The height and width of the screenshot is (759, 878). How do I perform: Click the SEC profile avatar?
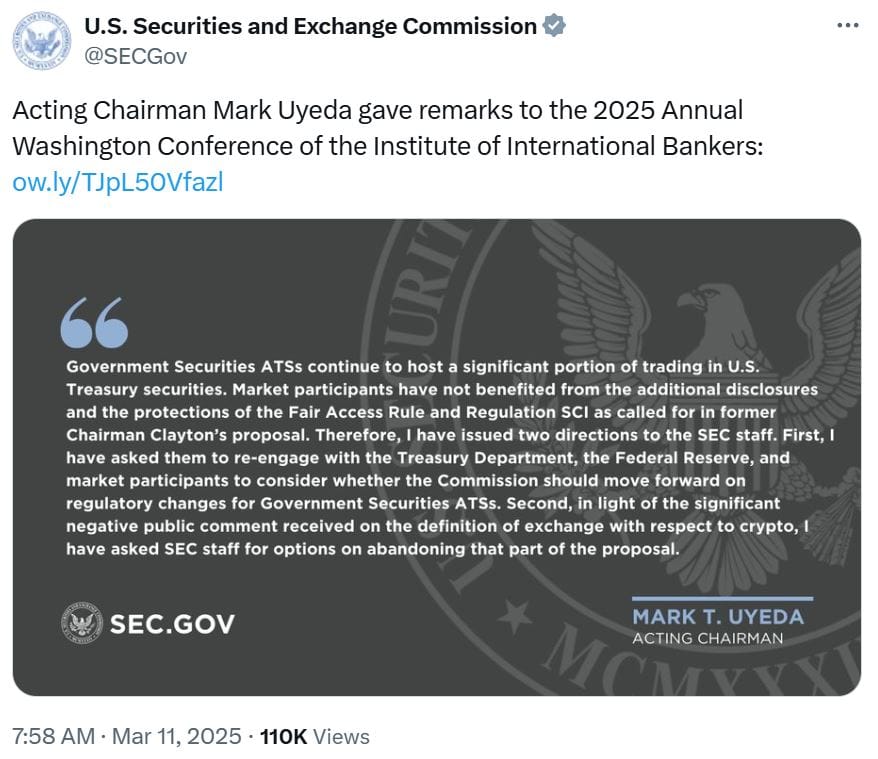41,42
